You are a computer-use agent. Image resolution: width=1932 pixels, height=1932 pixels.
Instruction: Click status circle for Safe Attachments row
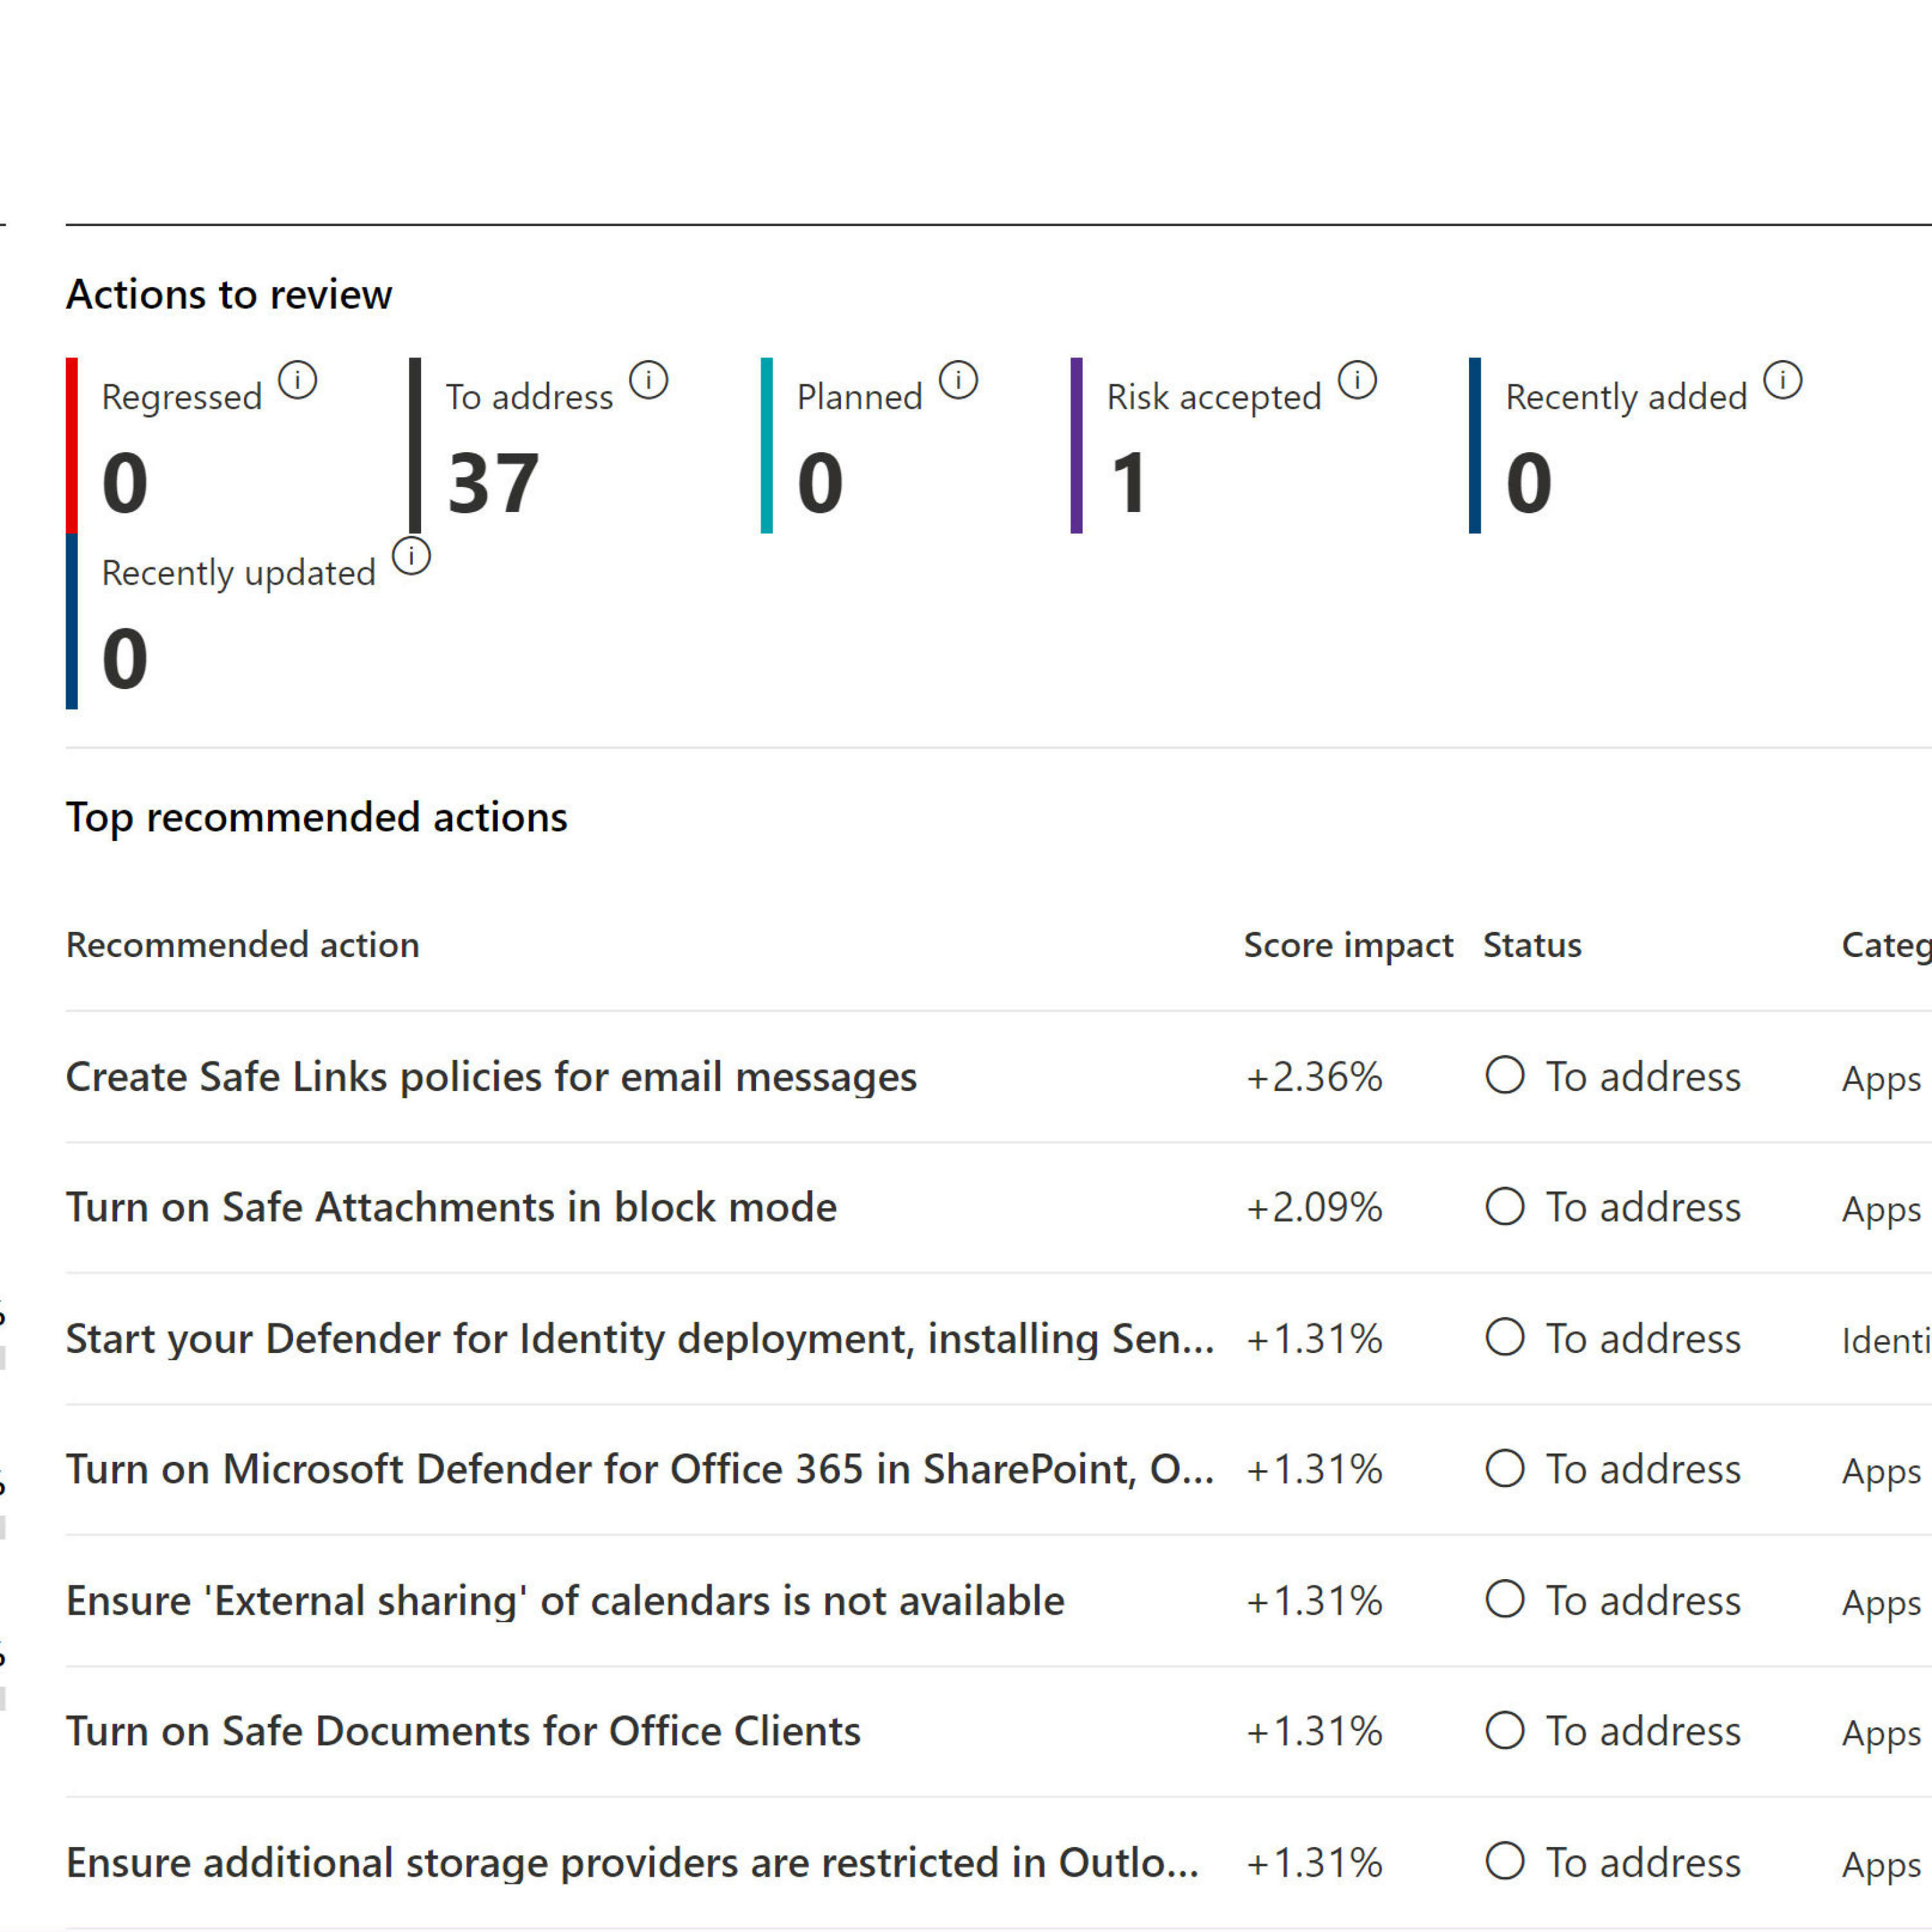[1504, 1207]
